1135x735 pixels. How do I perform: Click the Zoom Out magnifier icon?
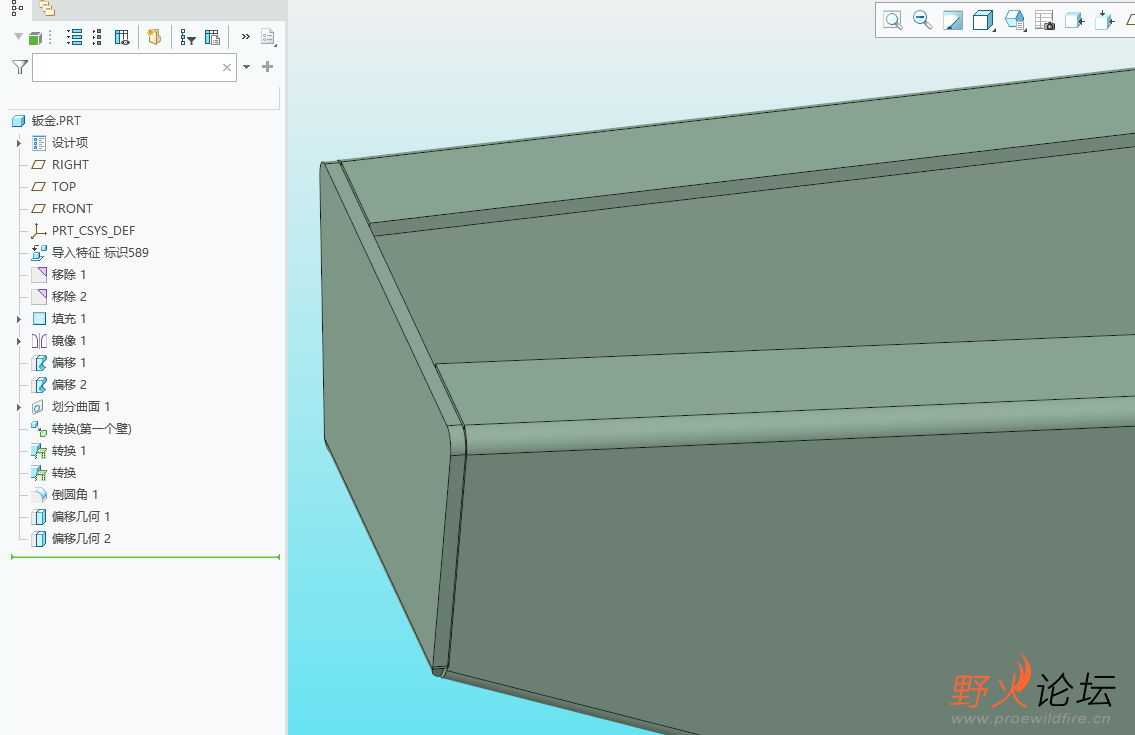pyautogui.click(x=922, y=20)
